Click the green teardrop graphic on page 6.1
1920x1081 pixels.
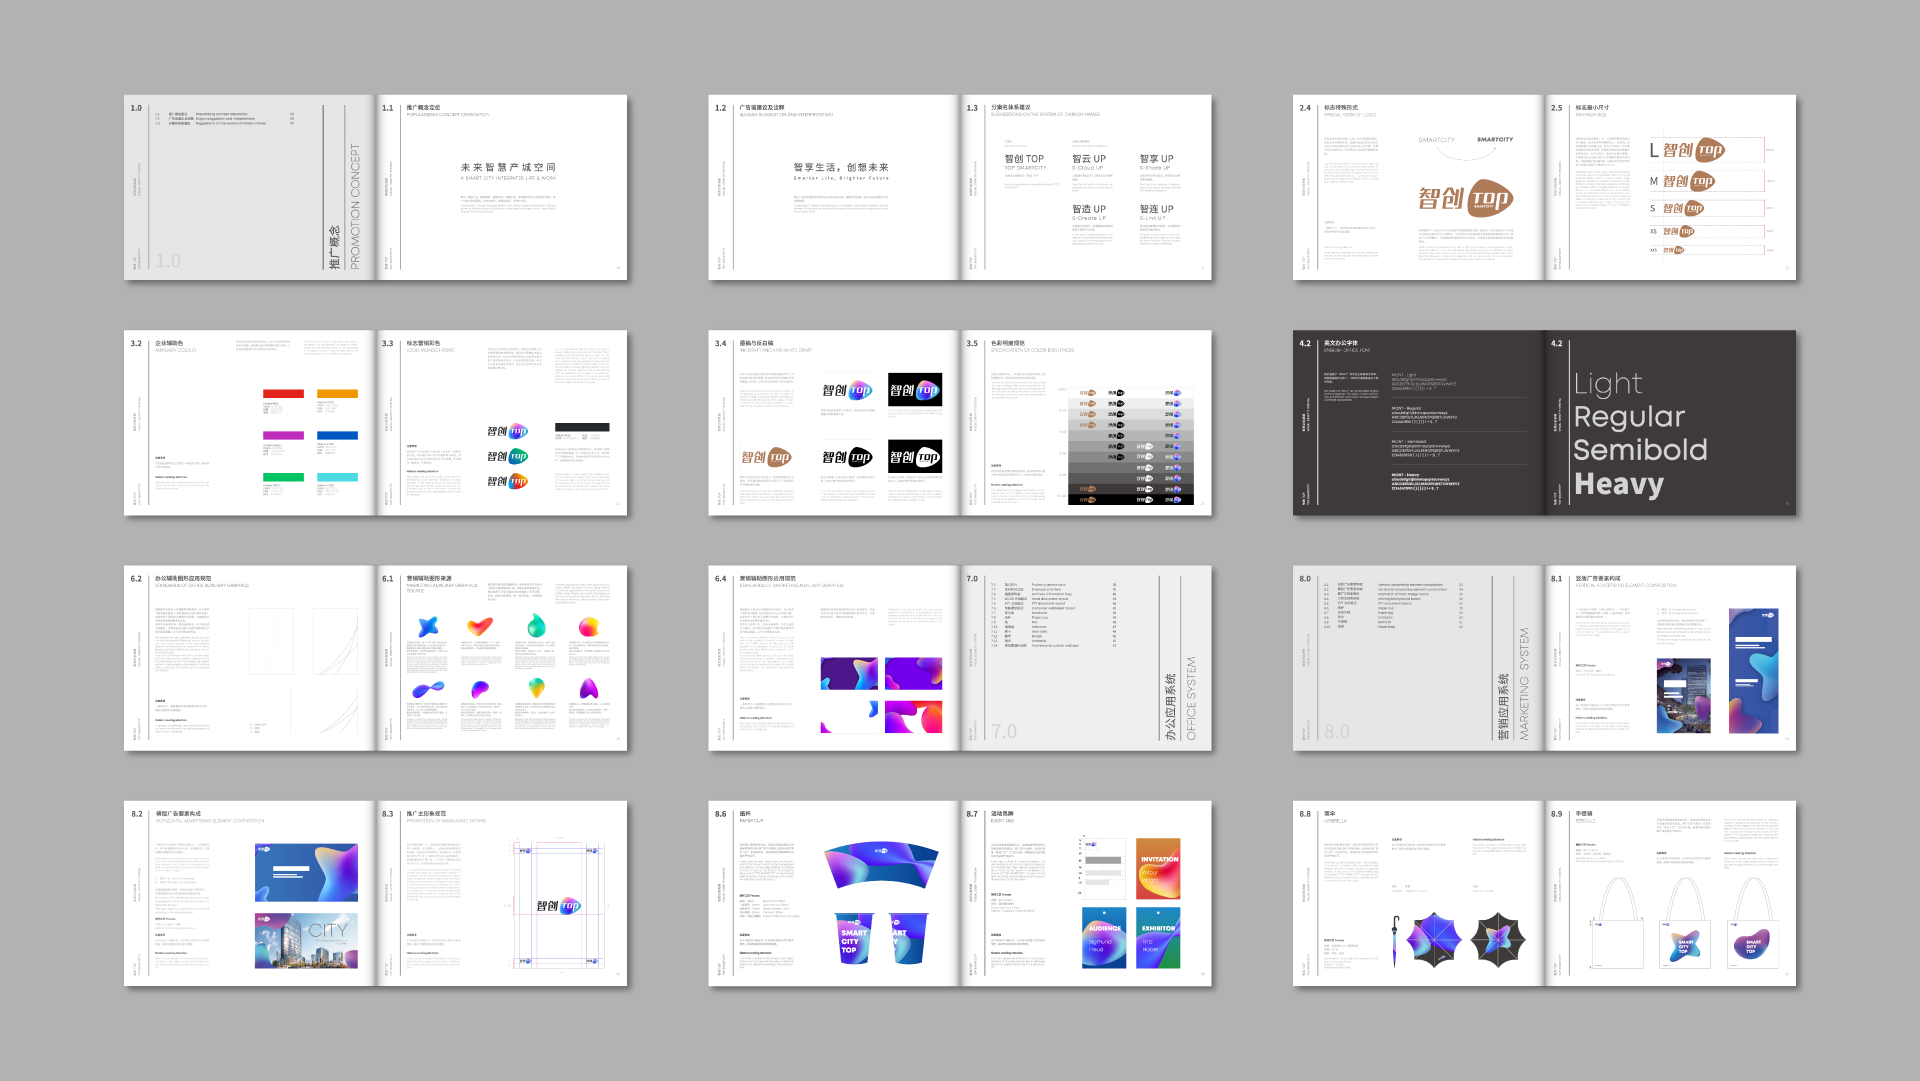pos(537,626)
